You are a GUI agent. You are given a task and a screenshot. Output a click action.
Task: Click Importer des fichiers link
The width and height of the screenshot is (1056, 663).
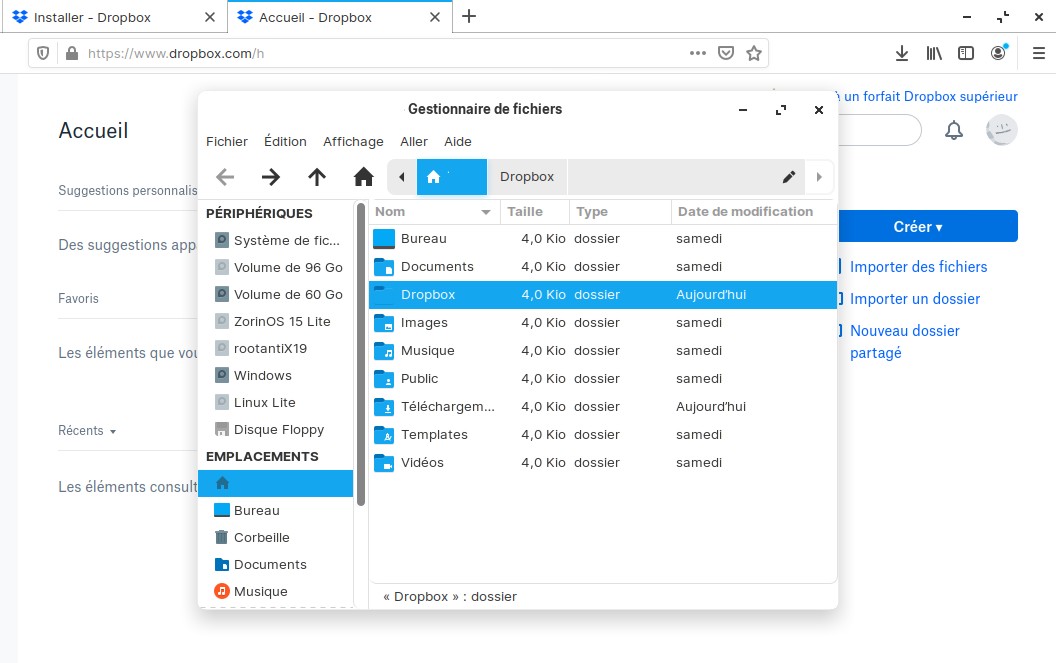point(918,267)
